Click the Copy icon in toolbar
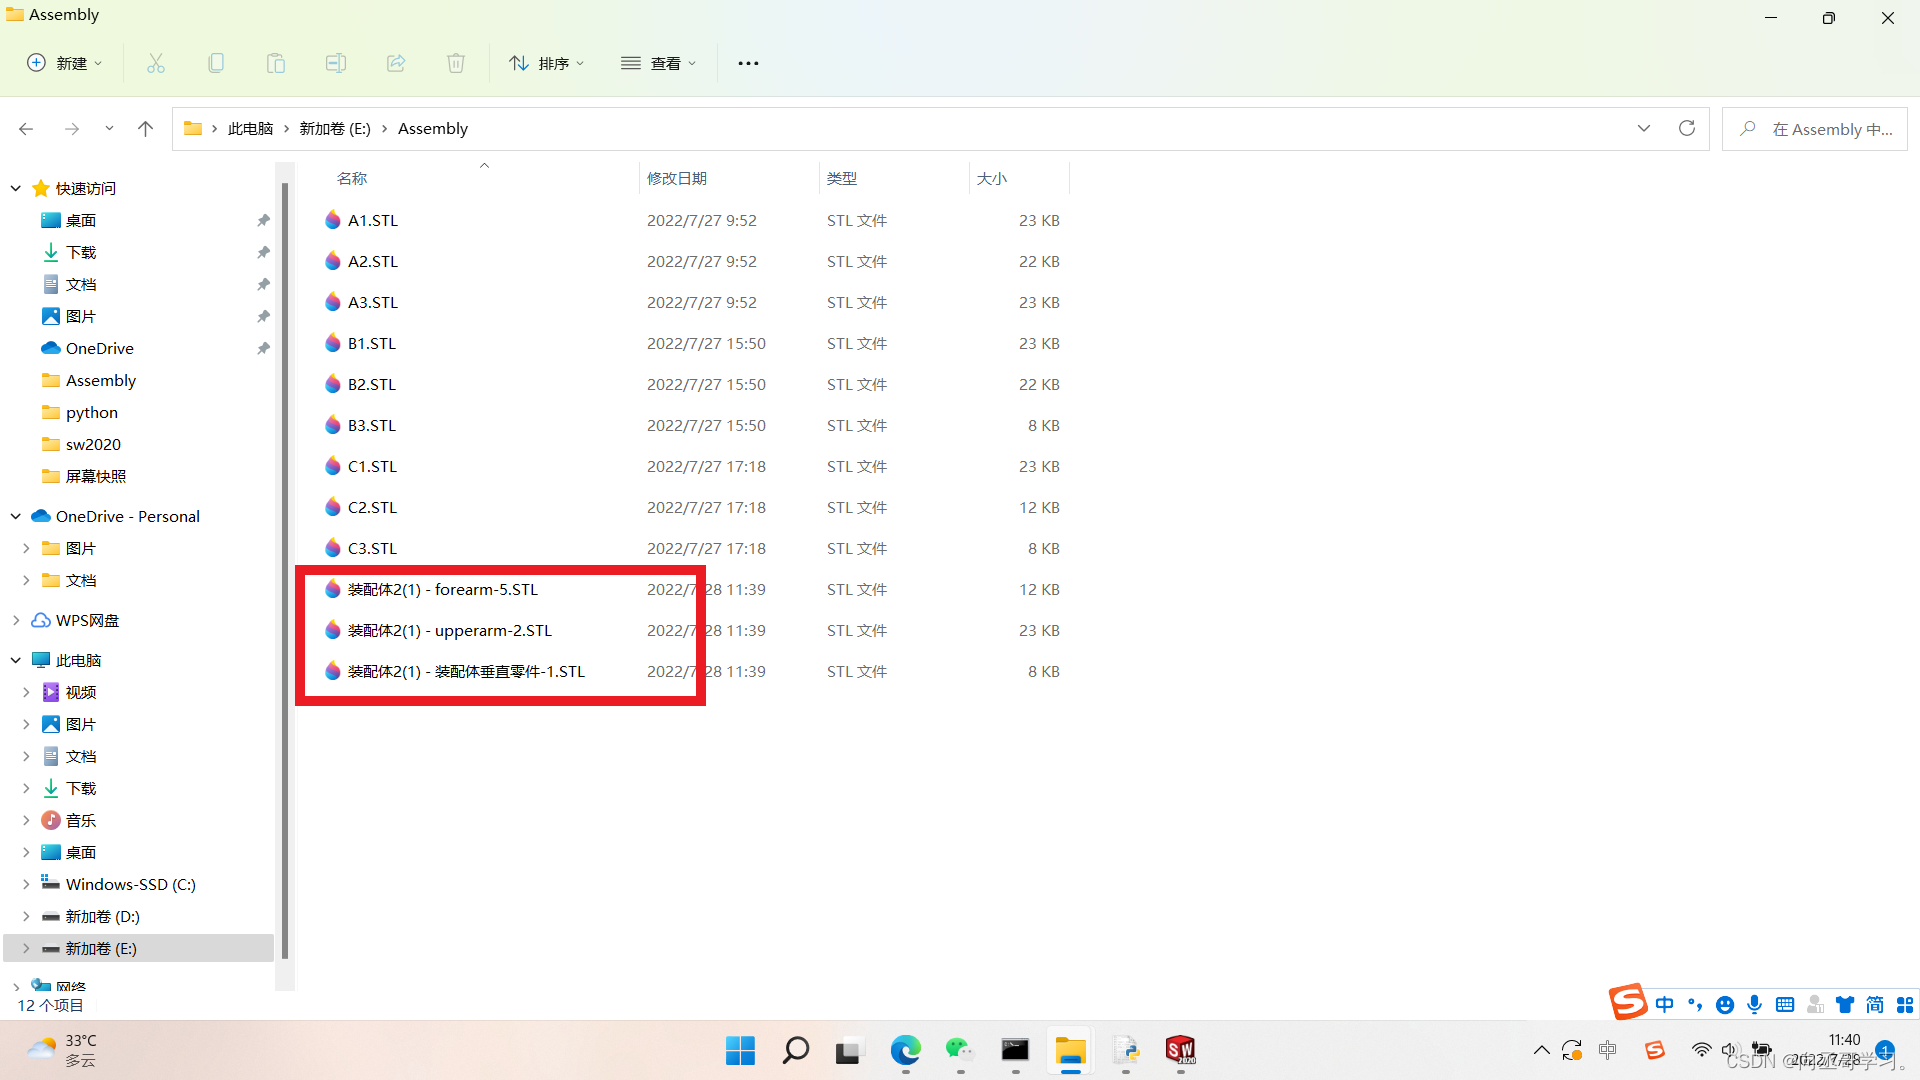 click(x=216, y=63)
